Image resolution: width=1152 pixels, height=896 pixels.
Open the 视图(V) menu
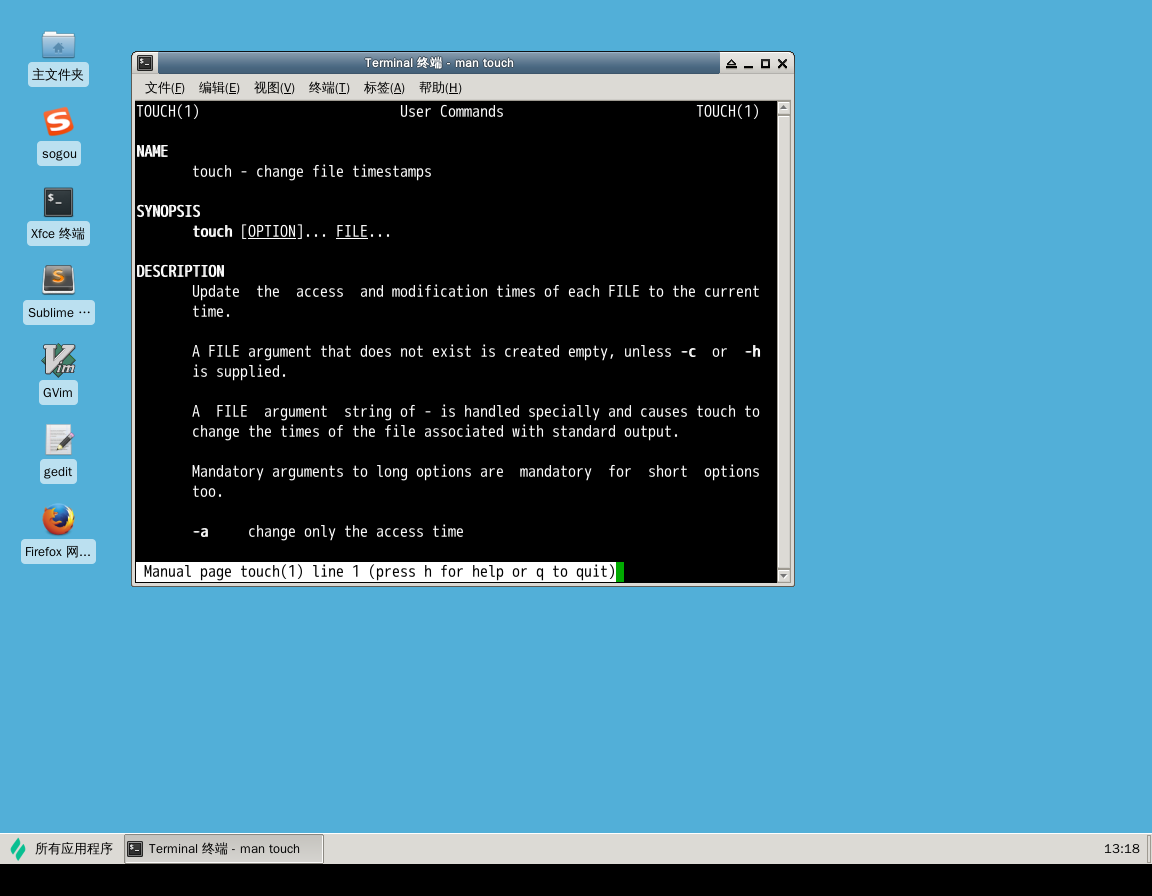(x=274, y=88)
